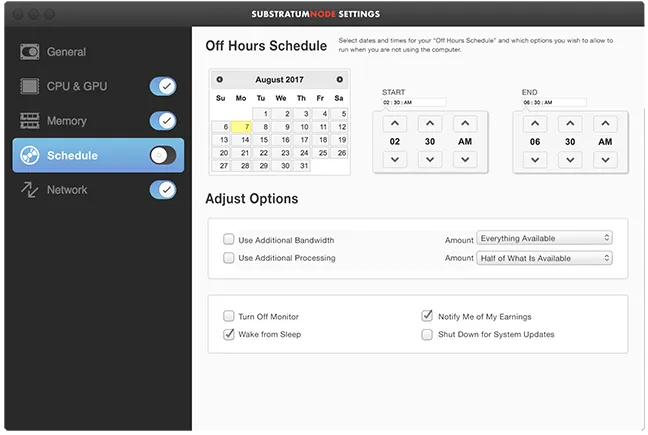648x435 pixels.
Task: Switch off the Network toggle
Action: point(163,190)
